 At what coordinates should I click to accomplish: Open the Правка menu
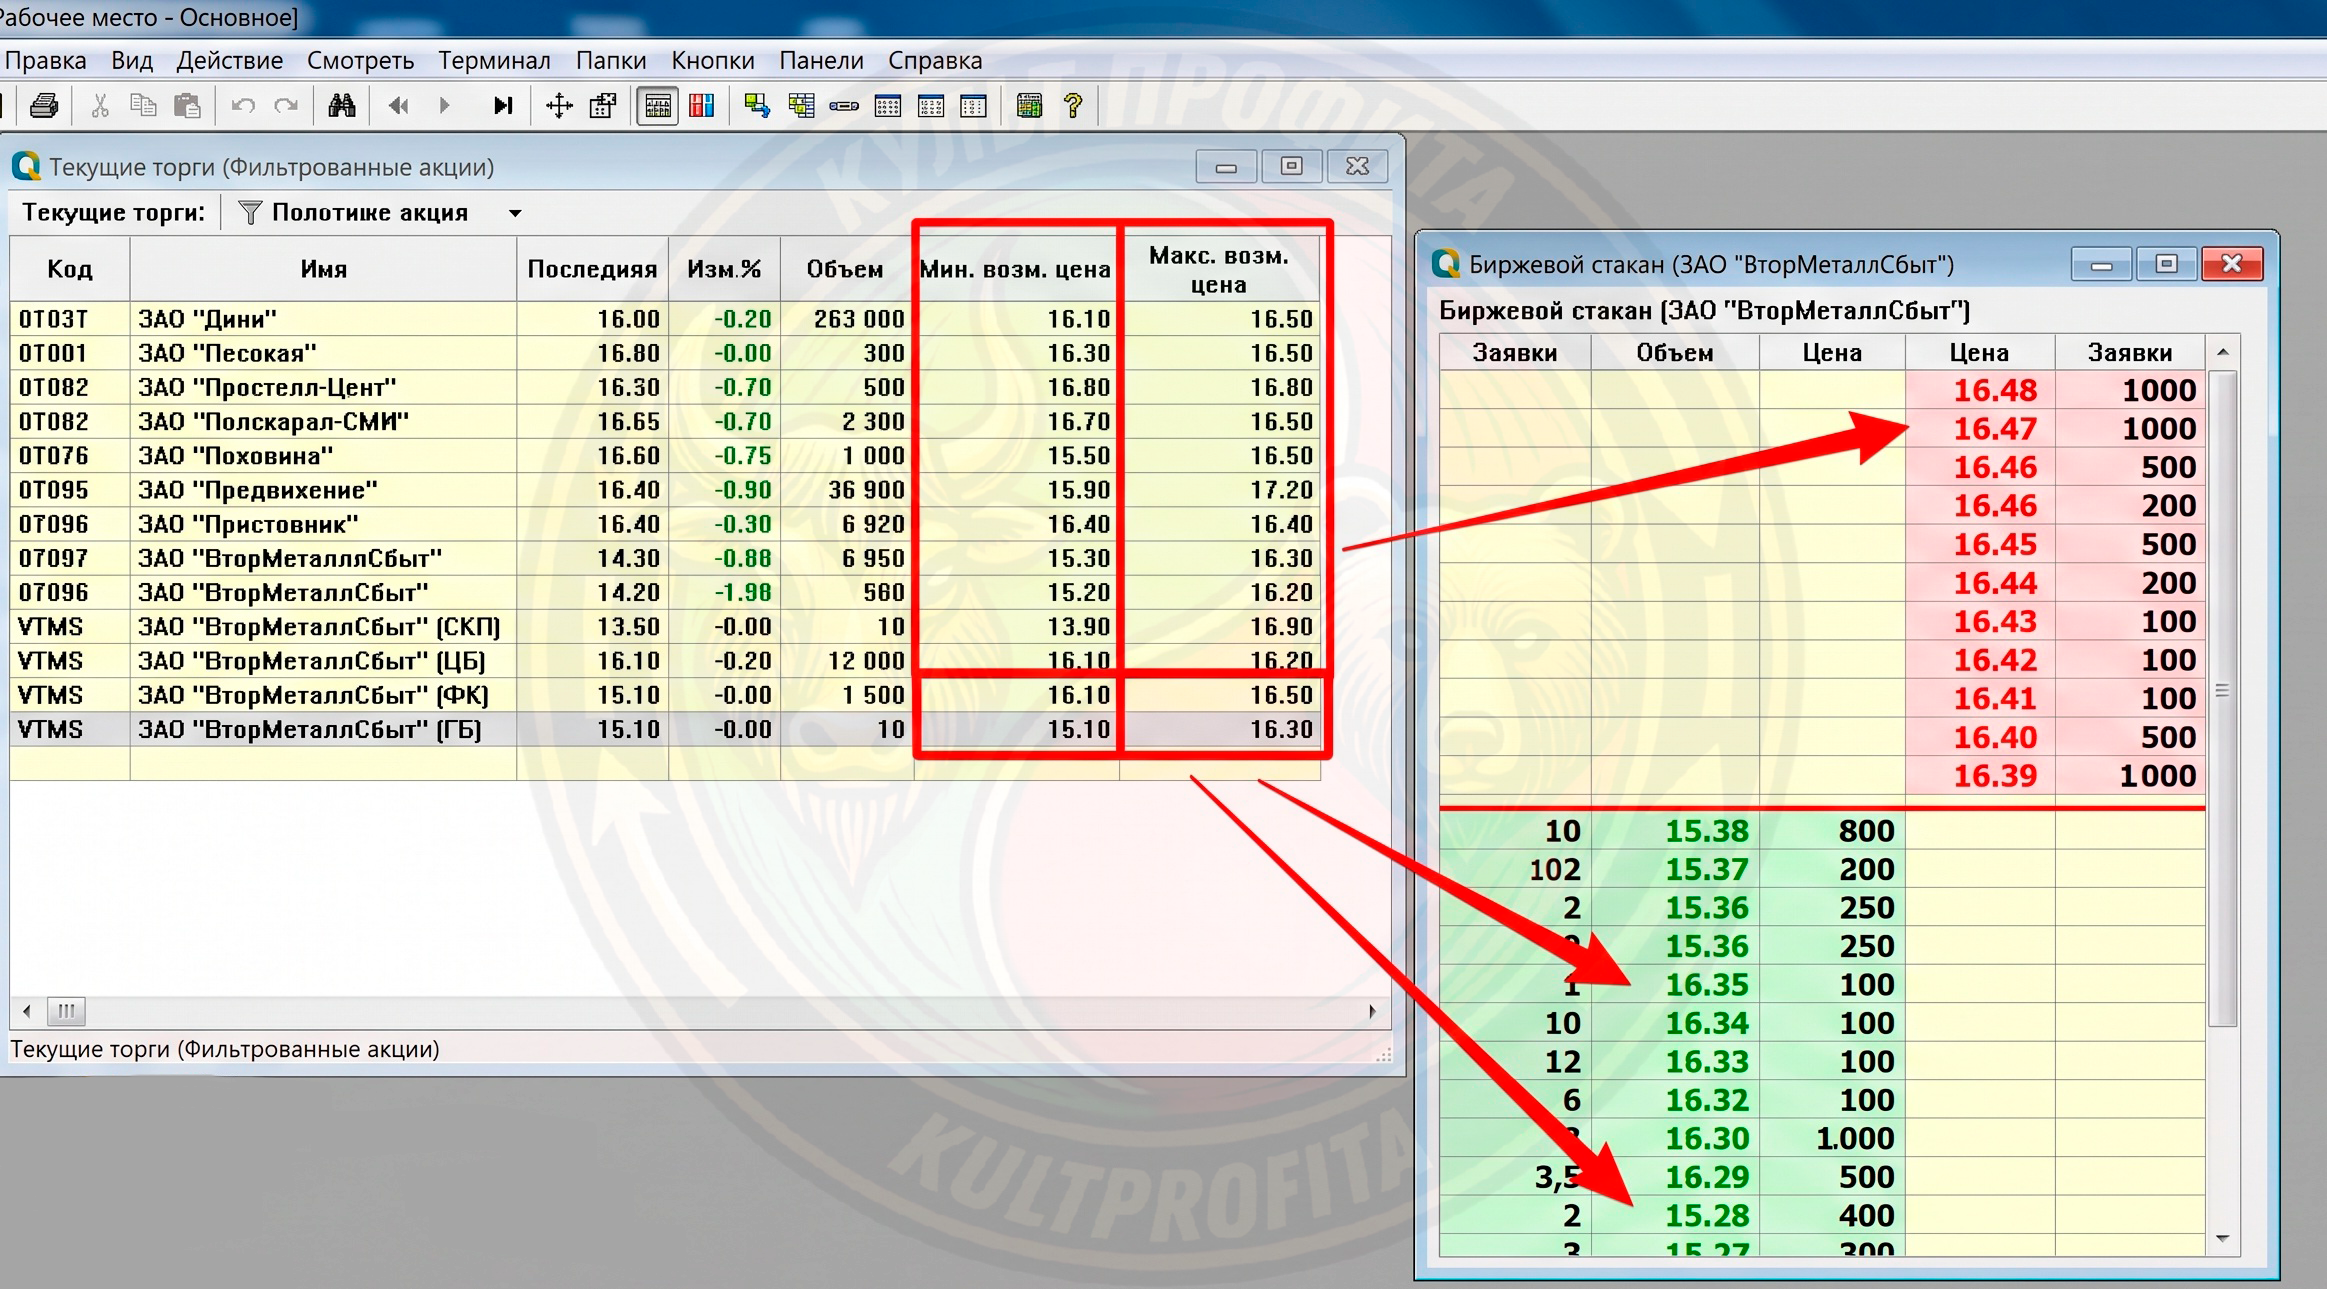point(46,60)
